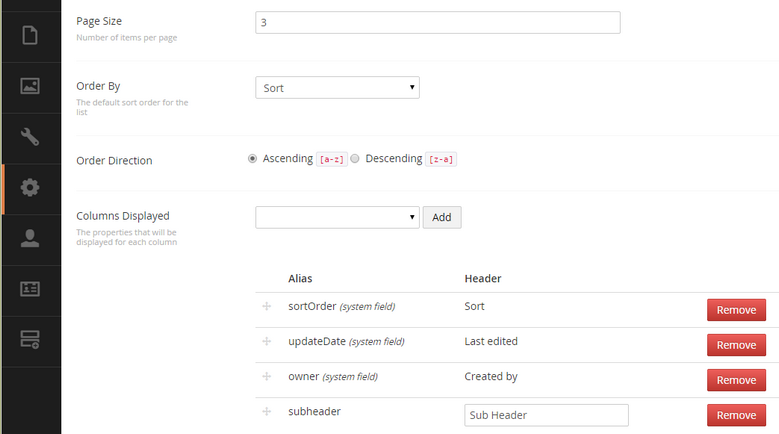Open the Users person icon in sidebar
This screenshot has width=779, height=434.
point(30,238)
